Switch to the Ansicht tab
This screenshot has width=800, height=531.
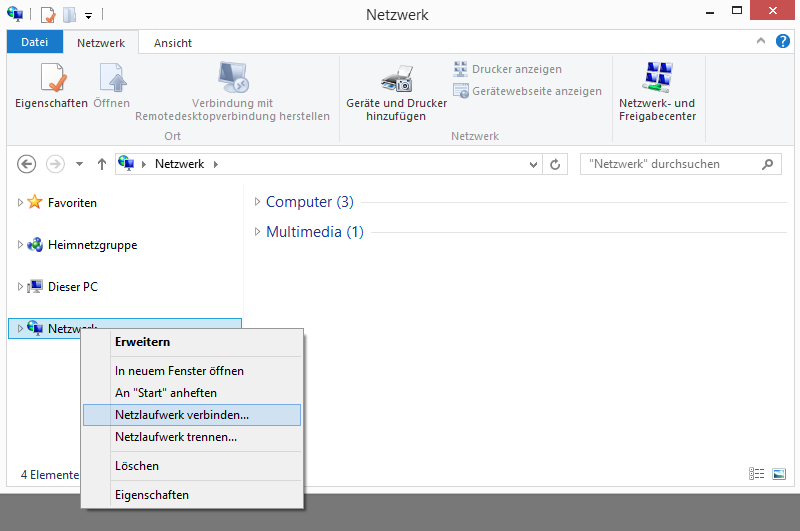pos(173,43)
